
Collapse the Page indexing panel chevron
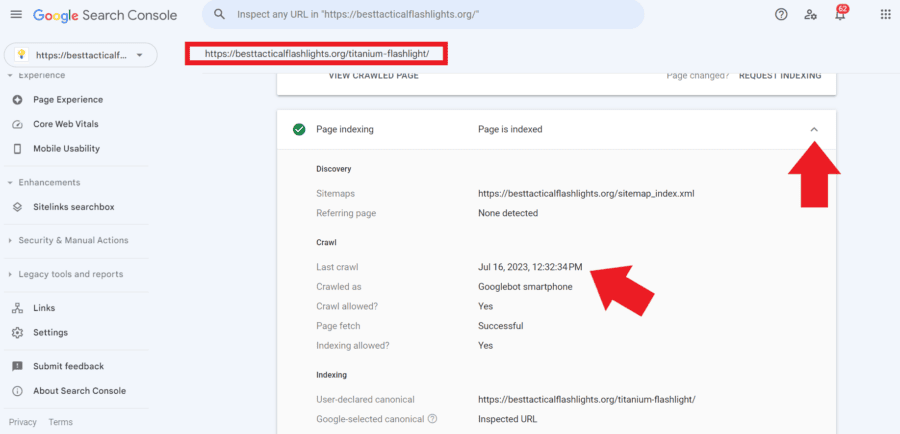tap(814, 130)
